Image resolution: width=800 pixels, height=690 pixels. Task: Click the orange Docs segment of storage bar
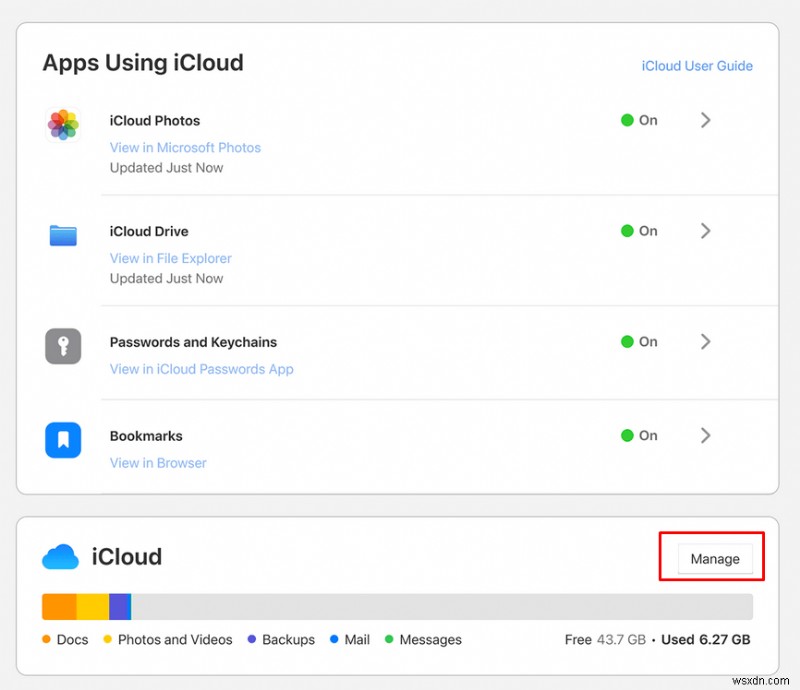(59, 607)
